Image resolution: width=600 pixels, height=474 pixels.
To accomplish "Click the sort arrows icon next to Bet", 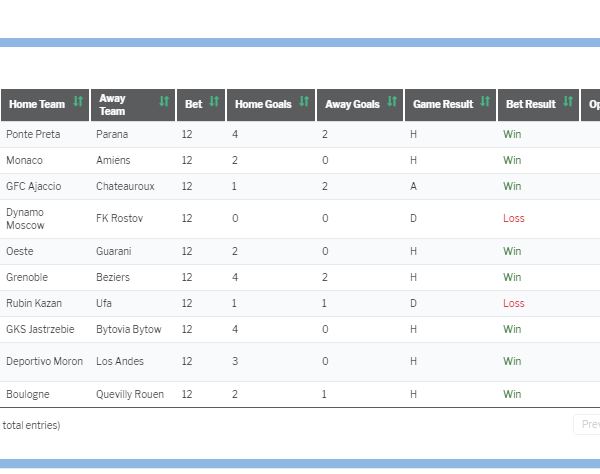I will (x=214, y=103).
